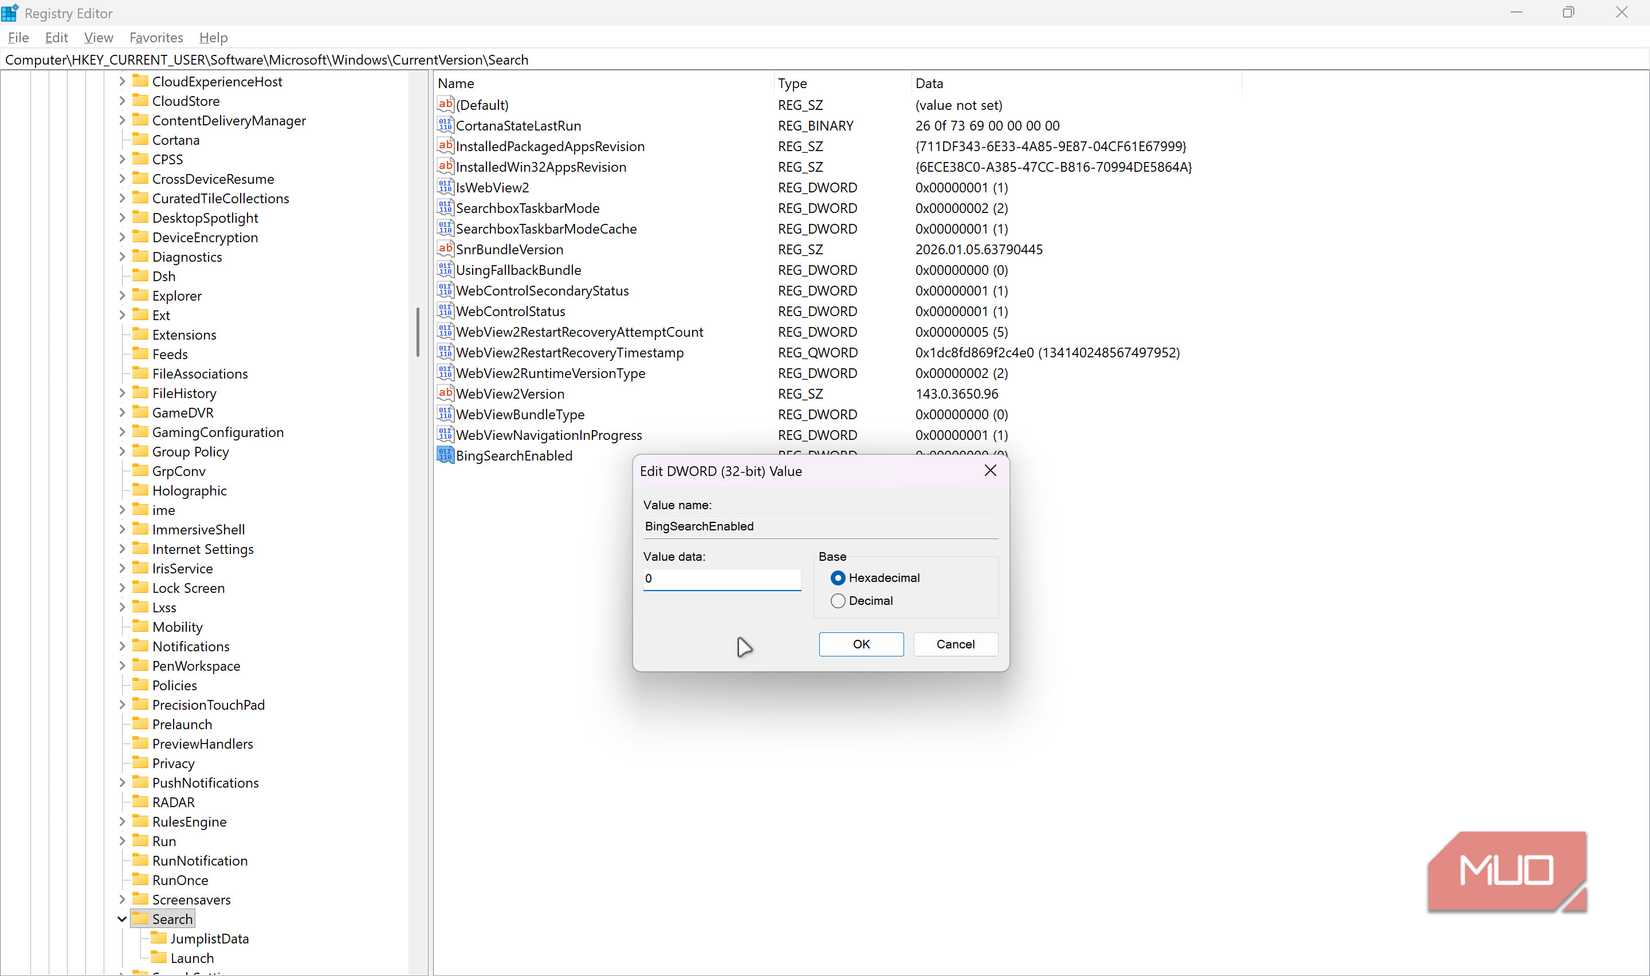This screenshot has width=1650, height=976.
Task: Click the WebViewBundleType DWORD icon
Action: [x=446, y=414]
